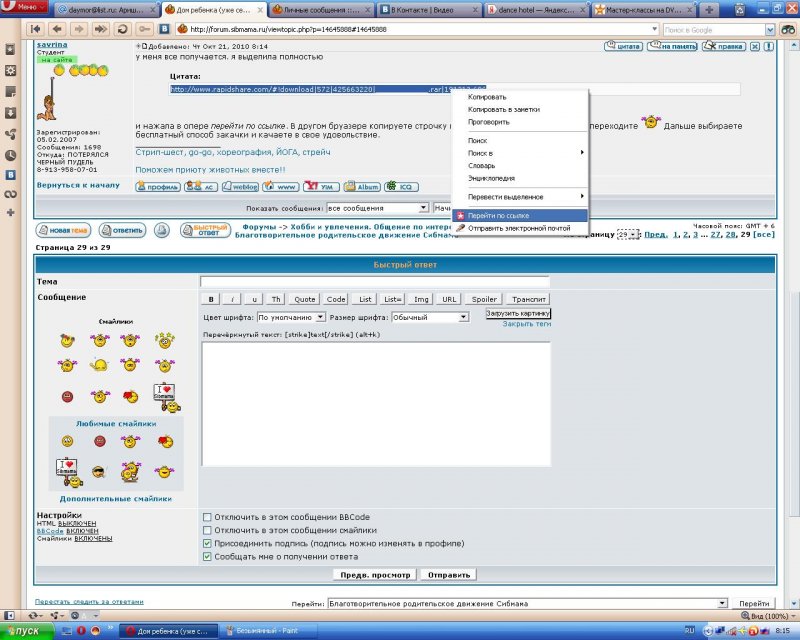
Task: Open the binoculars icon beside Google search
Action: pyautogui.click(x=788, y=30)
